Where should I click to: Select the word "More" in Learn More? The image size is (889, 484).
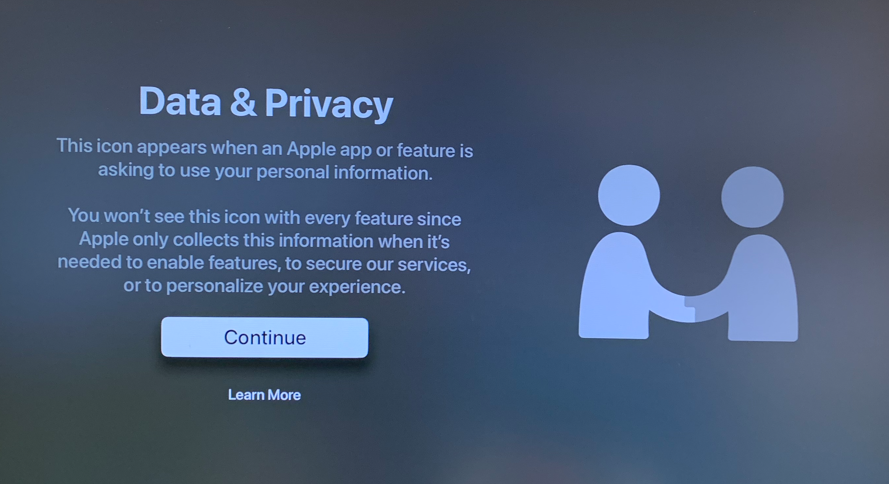282,395
